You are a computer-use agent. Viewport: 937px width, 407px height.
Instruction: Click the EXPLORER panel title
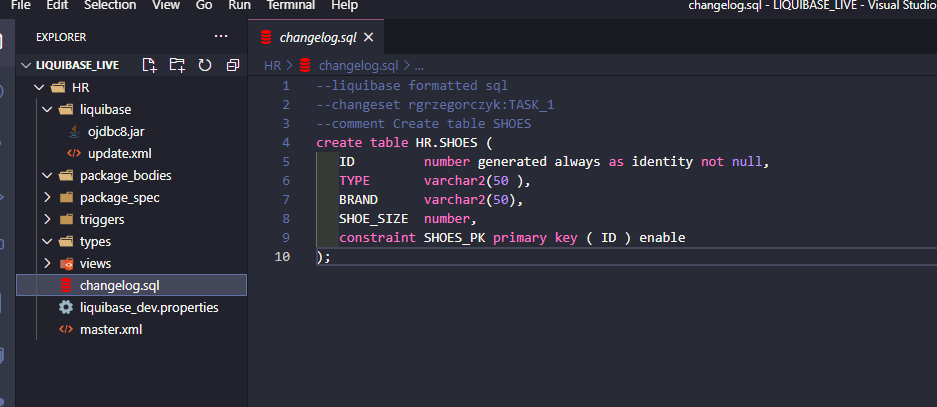[61, 37]
